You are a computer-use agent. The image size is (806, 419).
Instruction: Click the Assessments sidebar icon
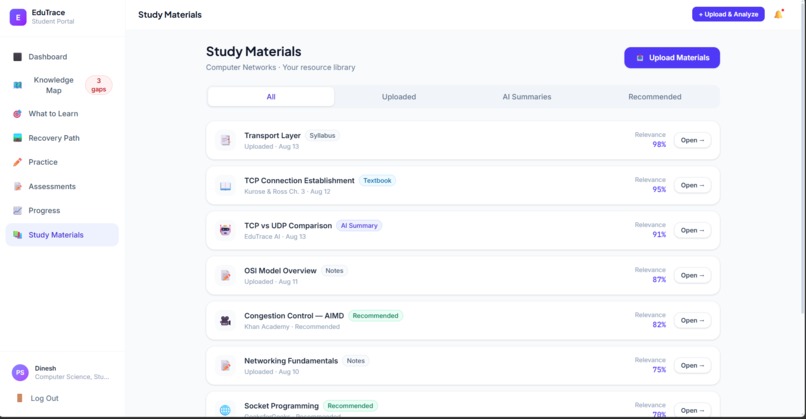point(17,186)
